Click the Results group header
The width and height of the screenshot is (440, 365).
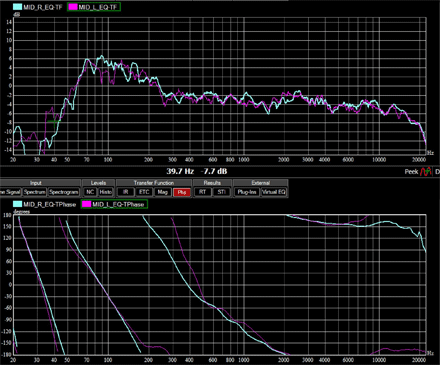pos(212,183)
